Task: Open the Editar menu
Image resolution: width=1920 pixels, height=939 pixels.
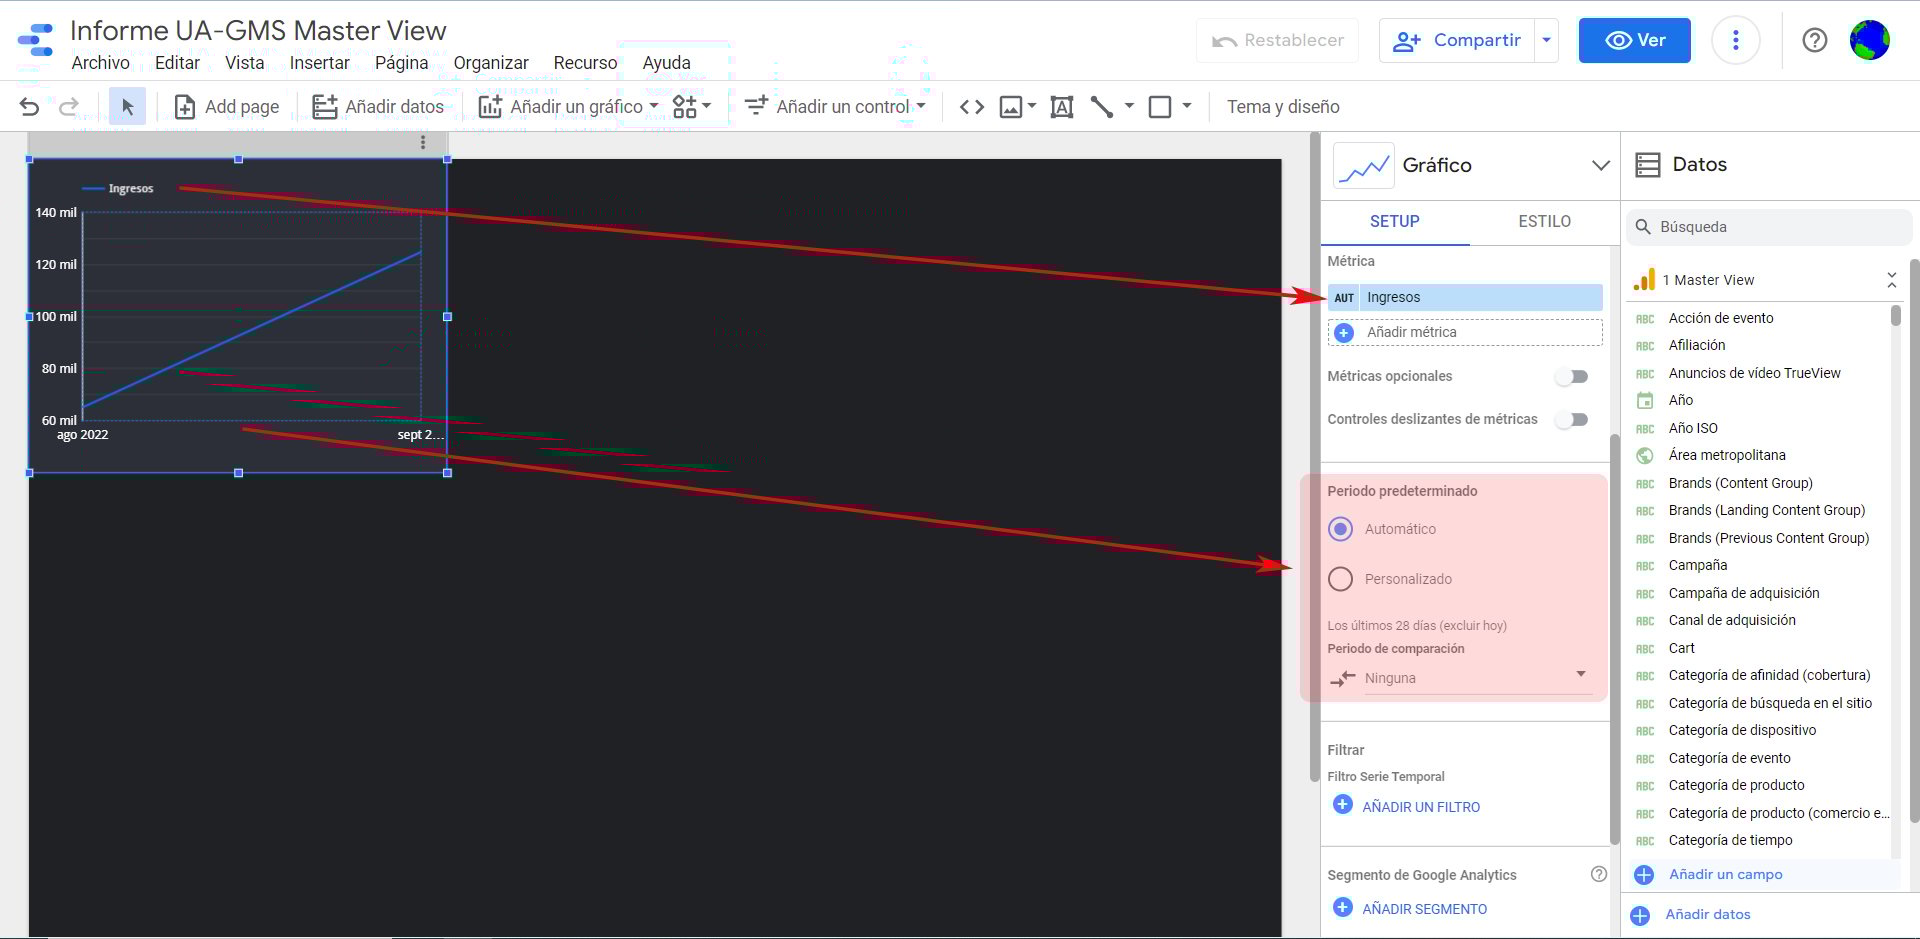Action: click(177, 63)
